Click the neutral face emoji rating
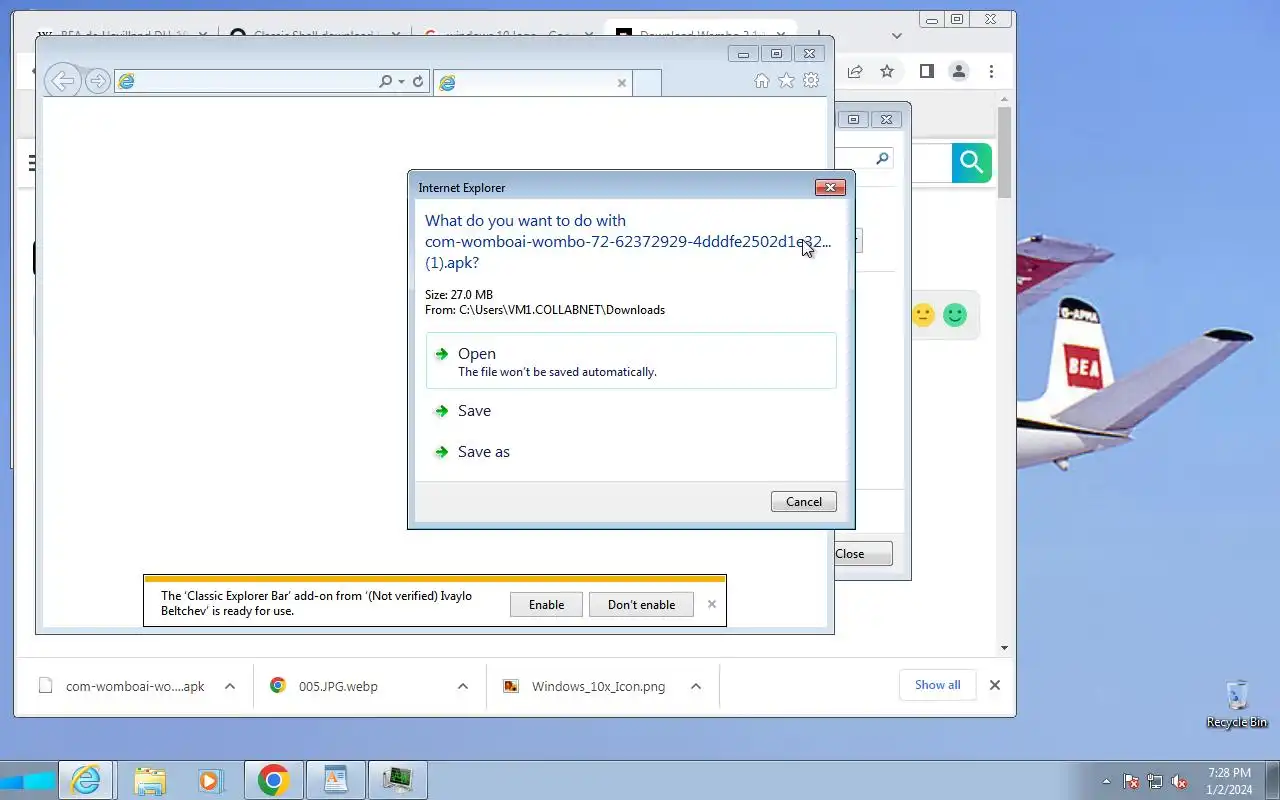This screenshot has height=800, width=1280. [x=923, y=316]
